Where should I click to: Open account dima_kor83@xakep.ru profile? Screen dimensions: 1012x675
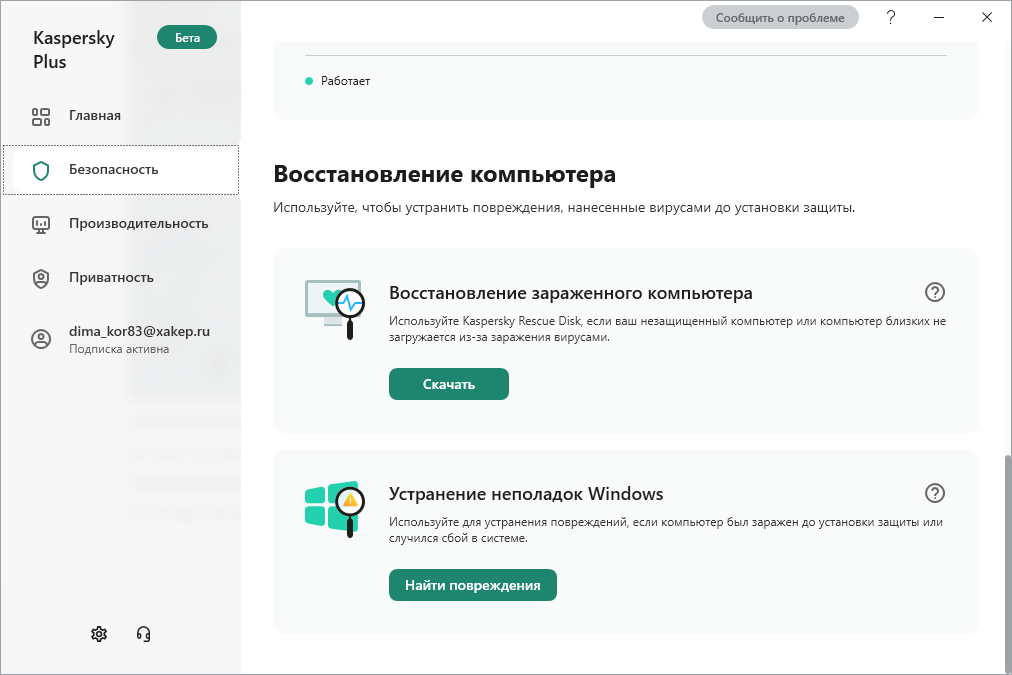pyautogui.click(x=121, y=339)
